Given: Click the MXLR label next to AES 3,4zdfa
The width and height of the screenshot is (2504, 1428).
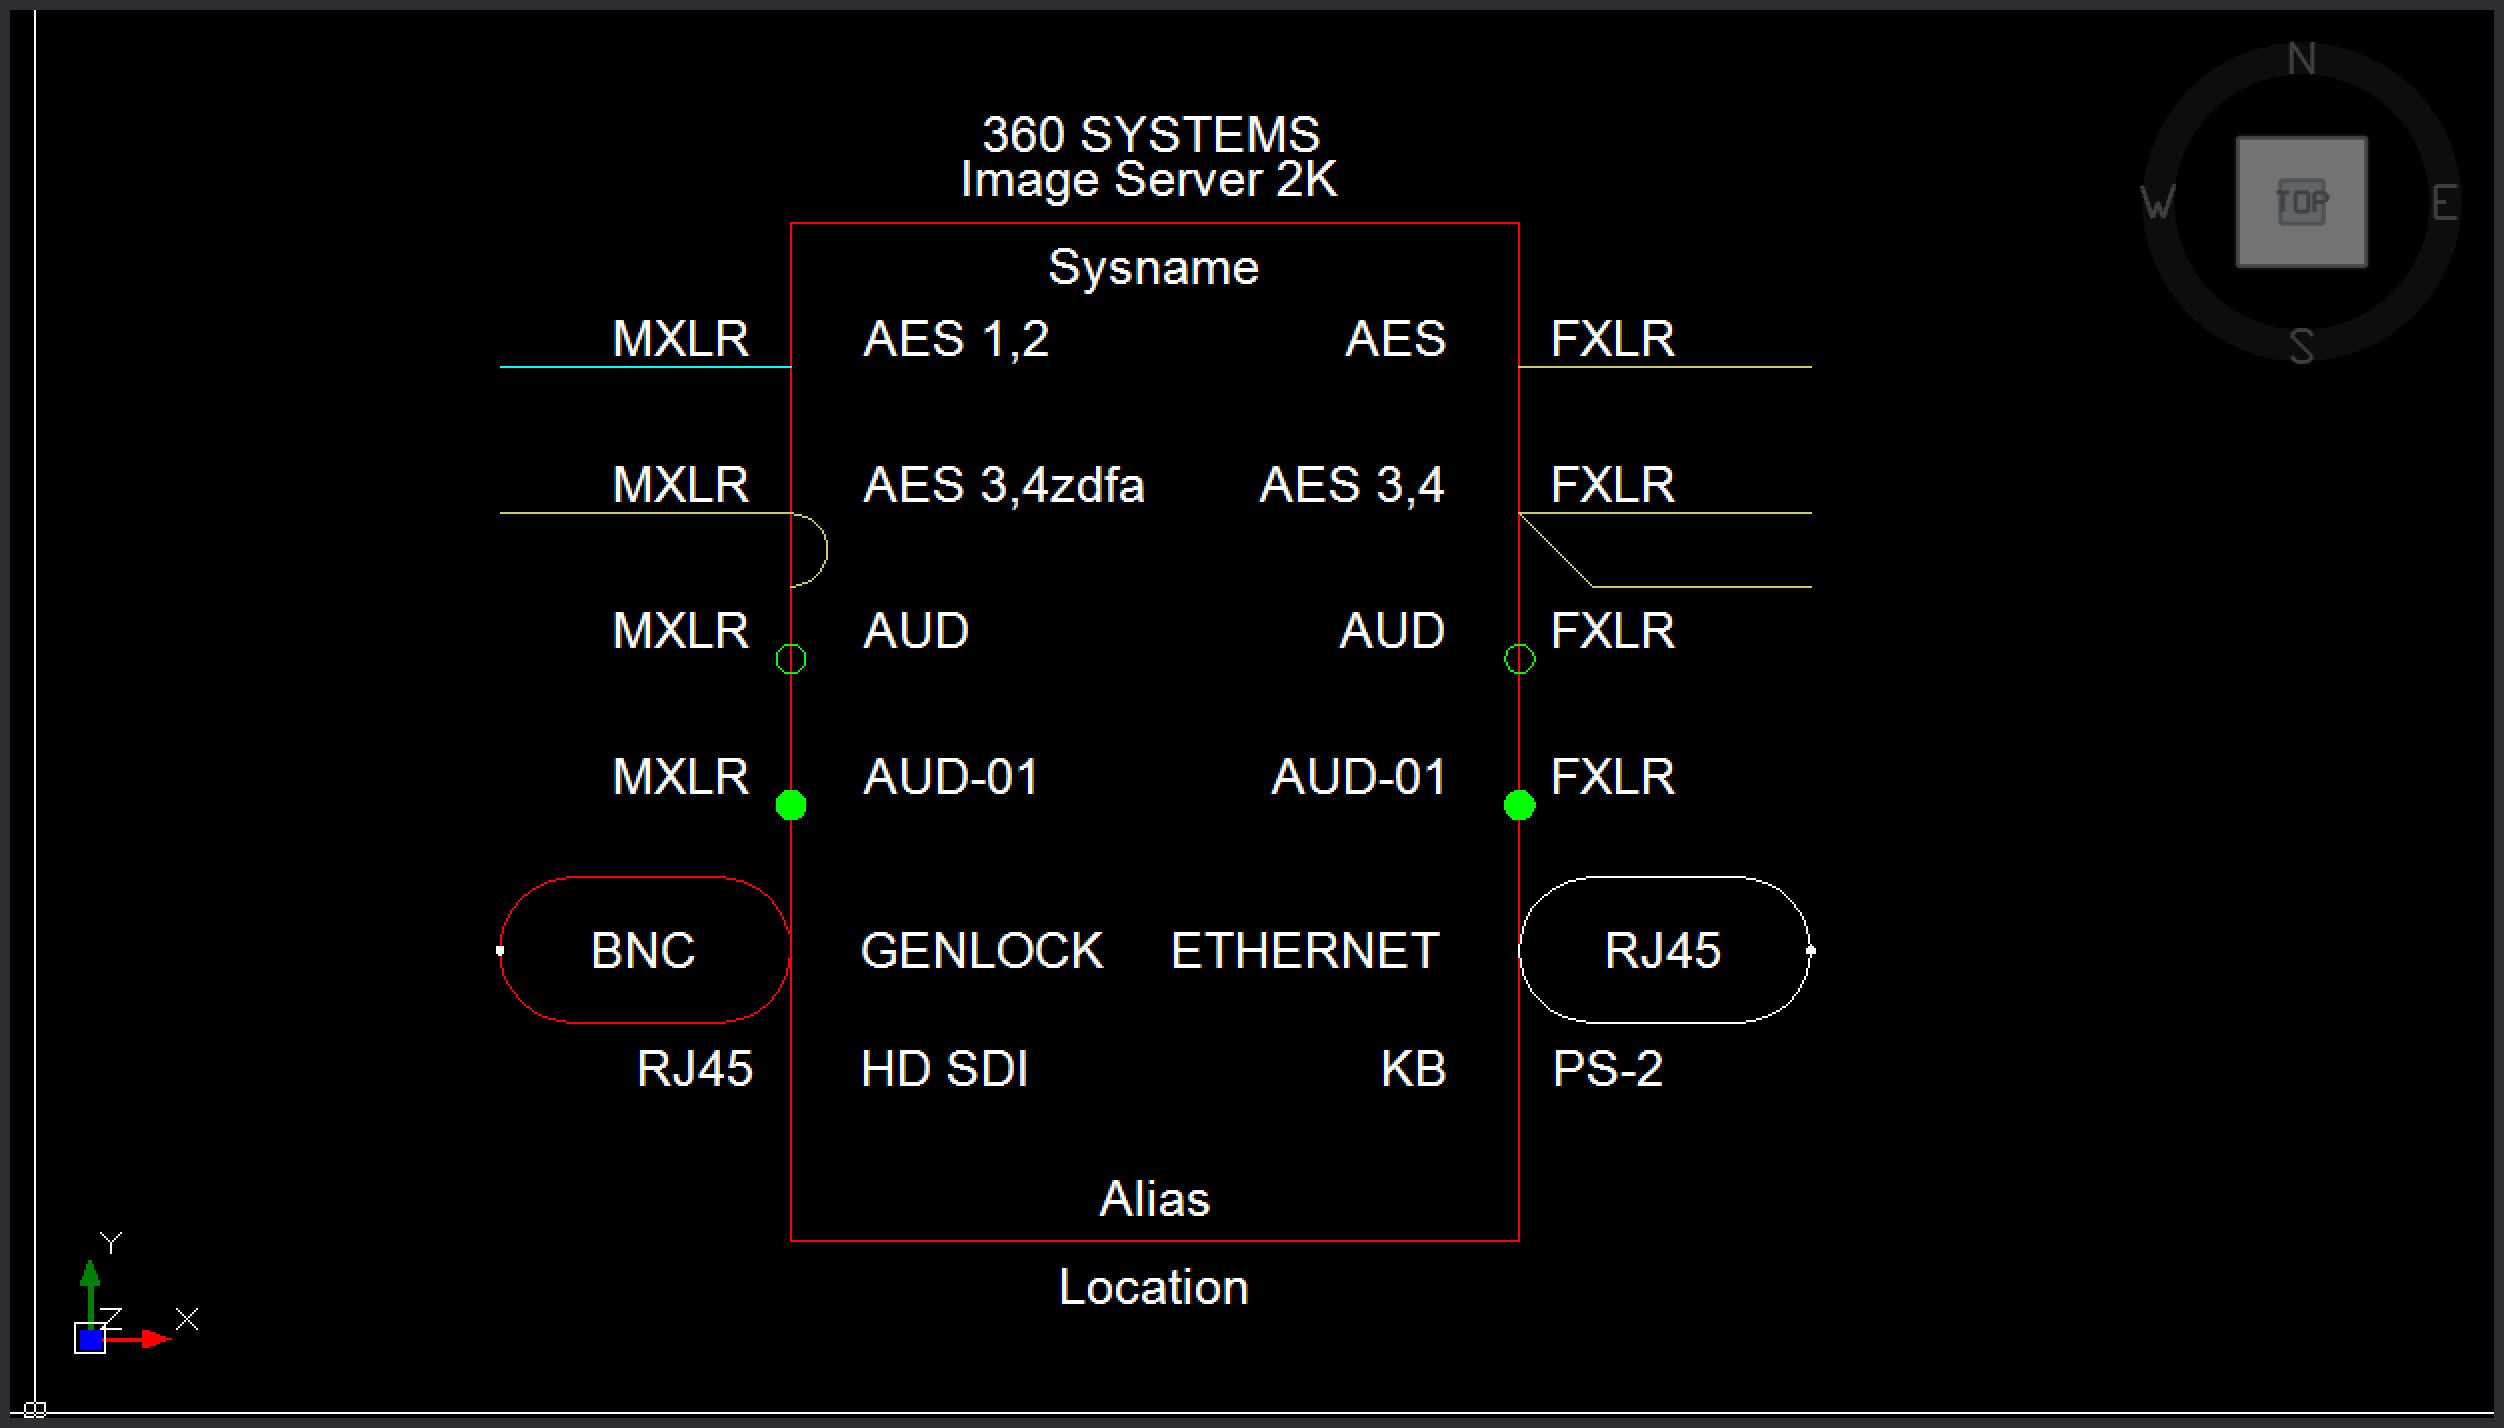Looking at the screenshot, I should pos(680,485).
